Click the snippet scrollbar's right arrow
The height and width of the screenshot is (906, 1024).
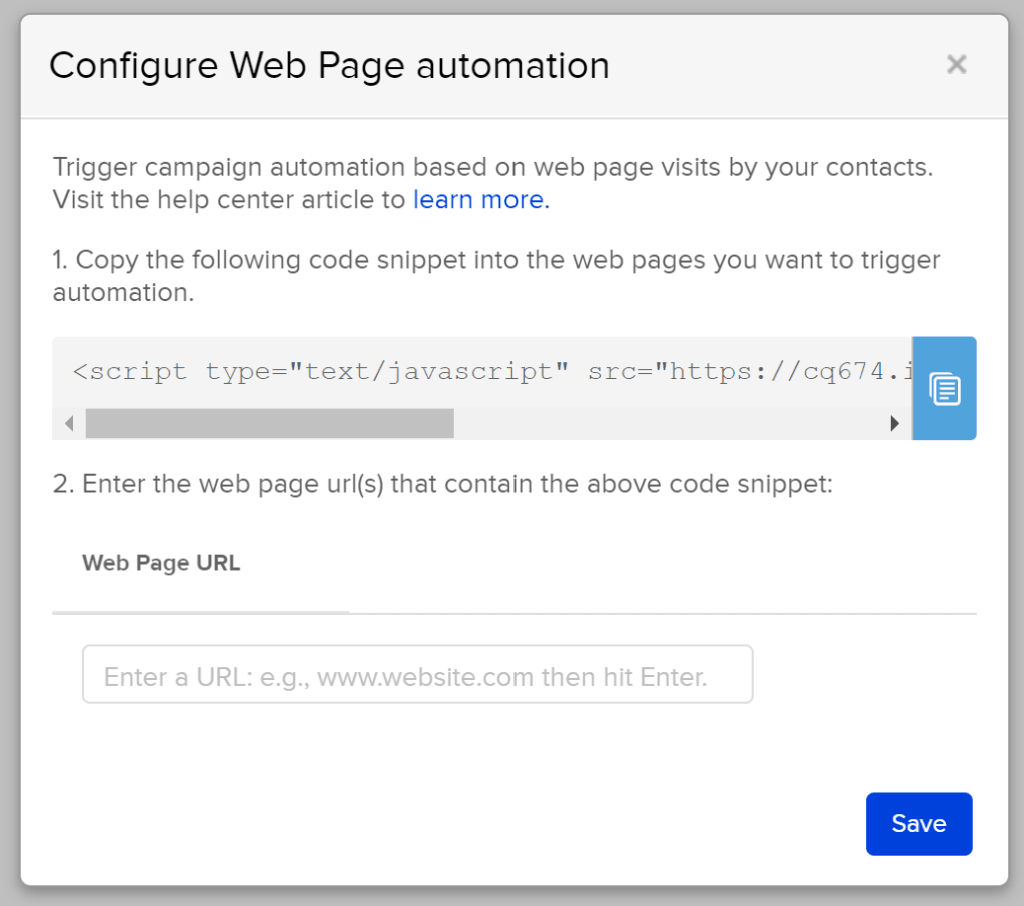pos(895,423)
